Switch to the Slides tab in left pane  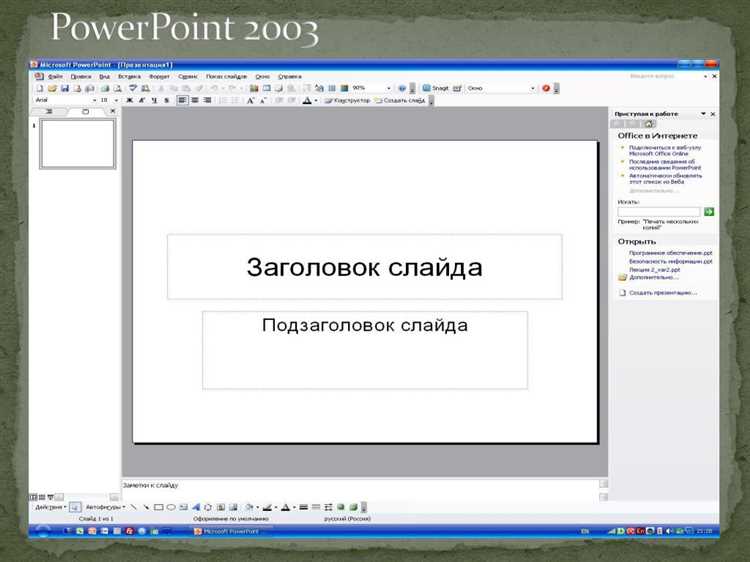tap(85, 111)
